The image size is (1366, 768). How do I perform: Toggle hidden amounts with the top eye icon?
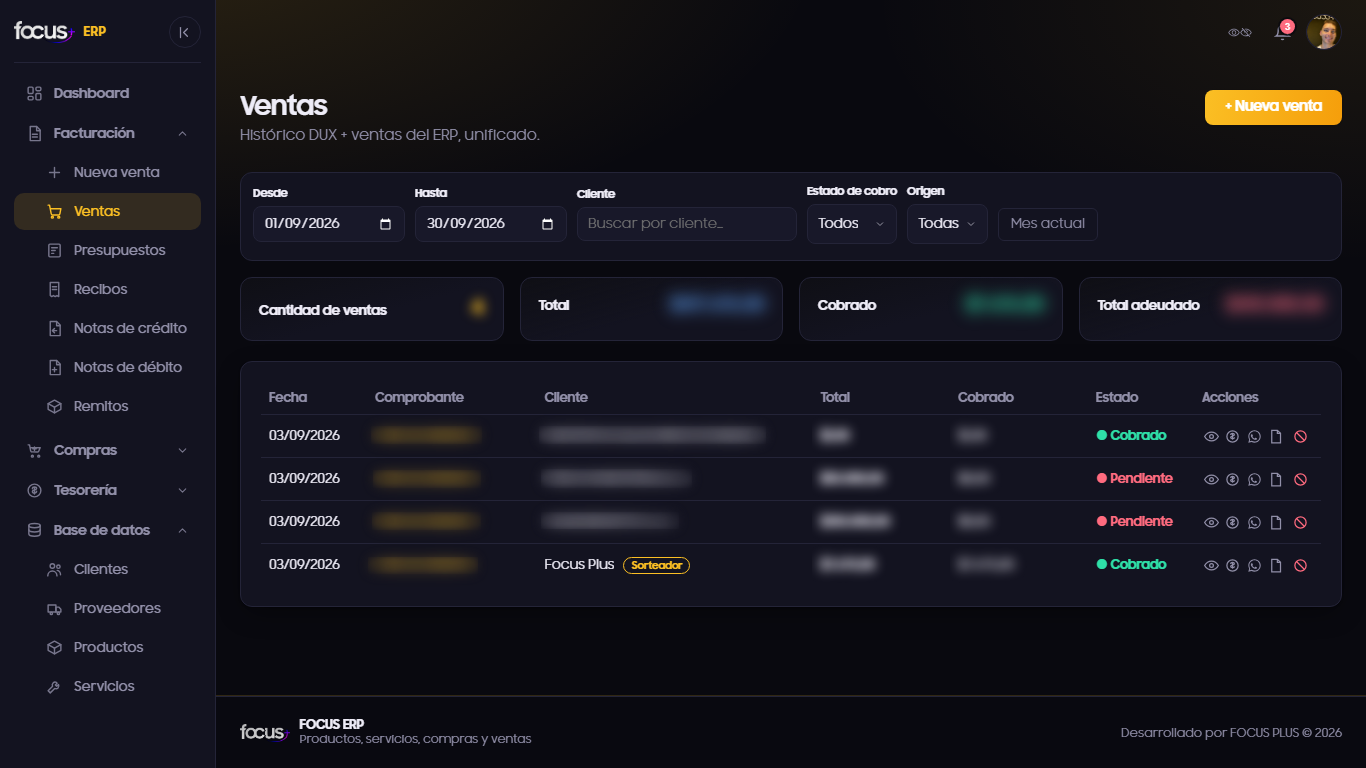1240,33
